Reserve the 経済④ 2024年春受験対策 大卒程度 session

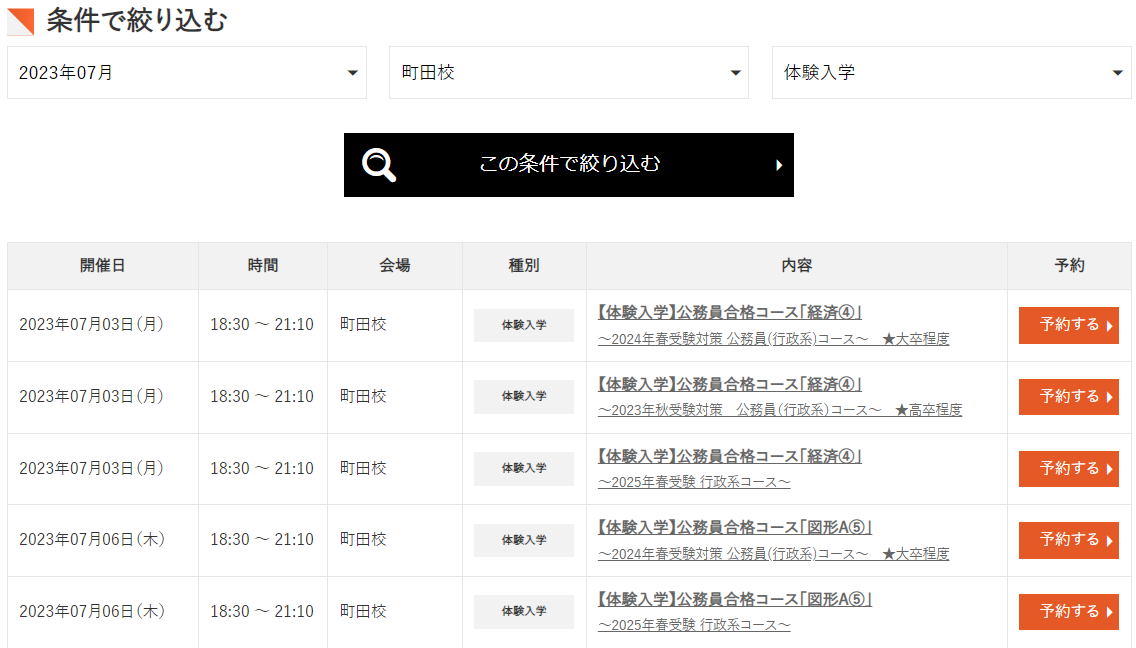point(1069,325)
